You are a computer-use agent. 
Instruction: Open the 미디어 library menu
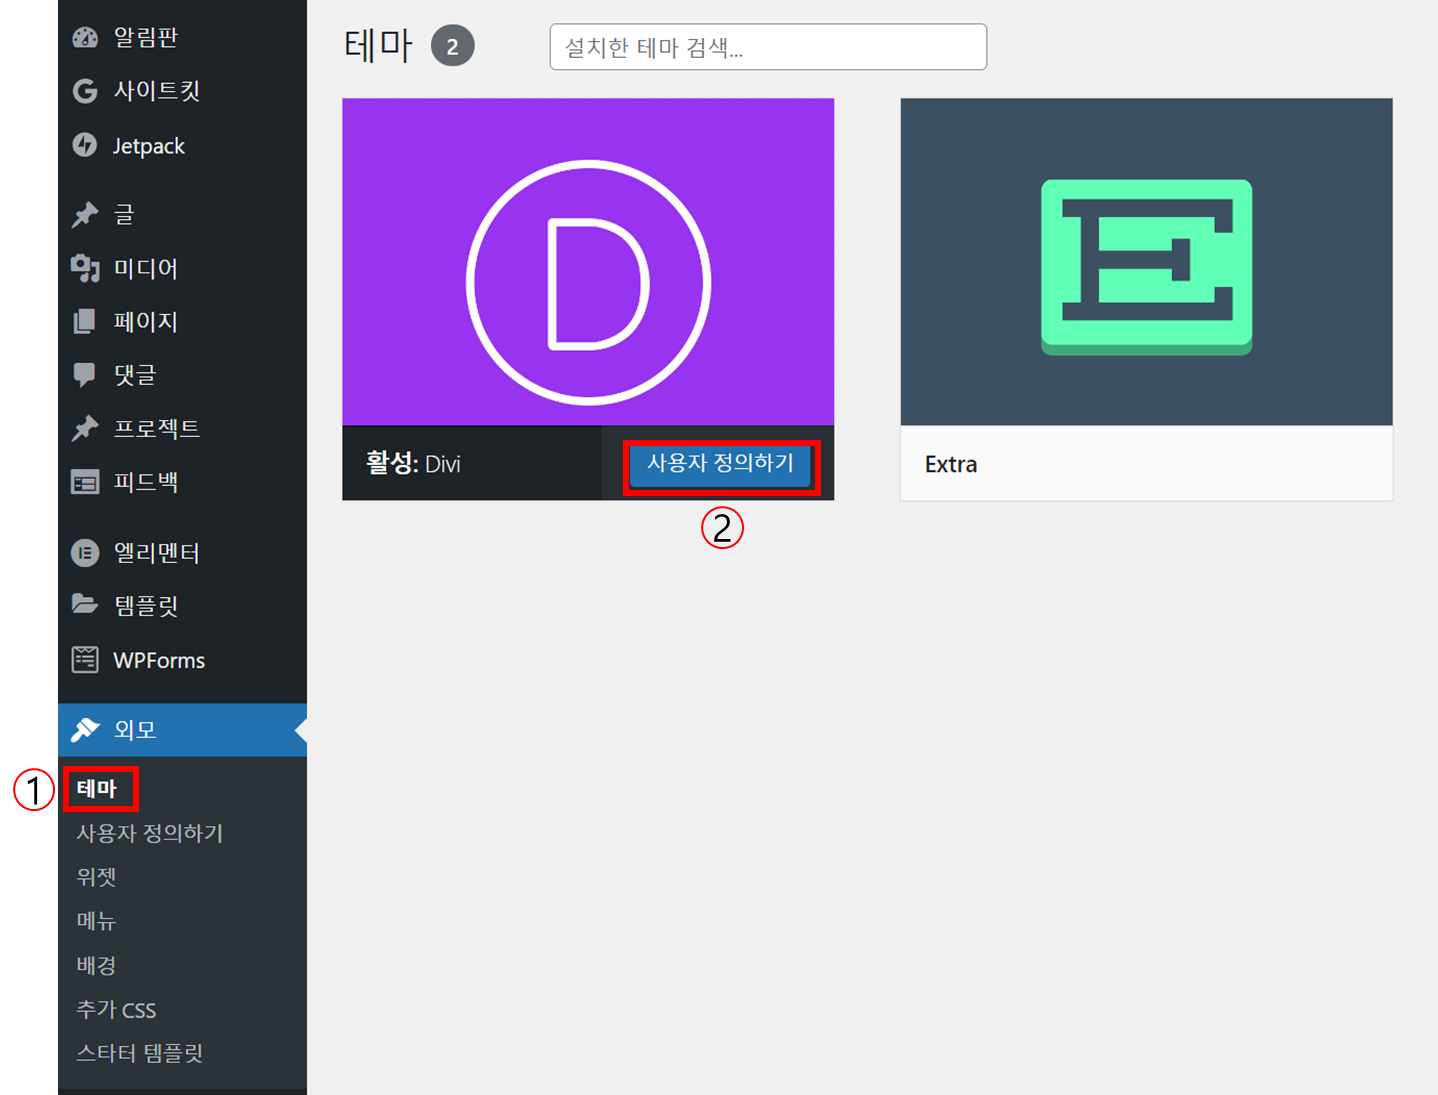click(182, 268)
